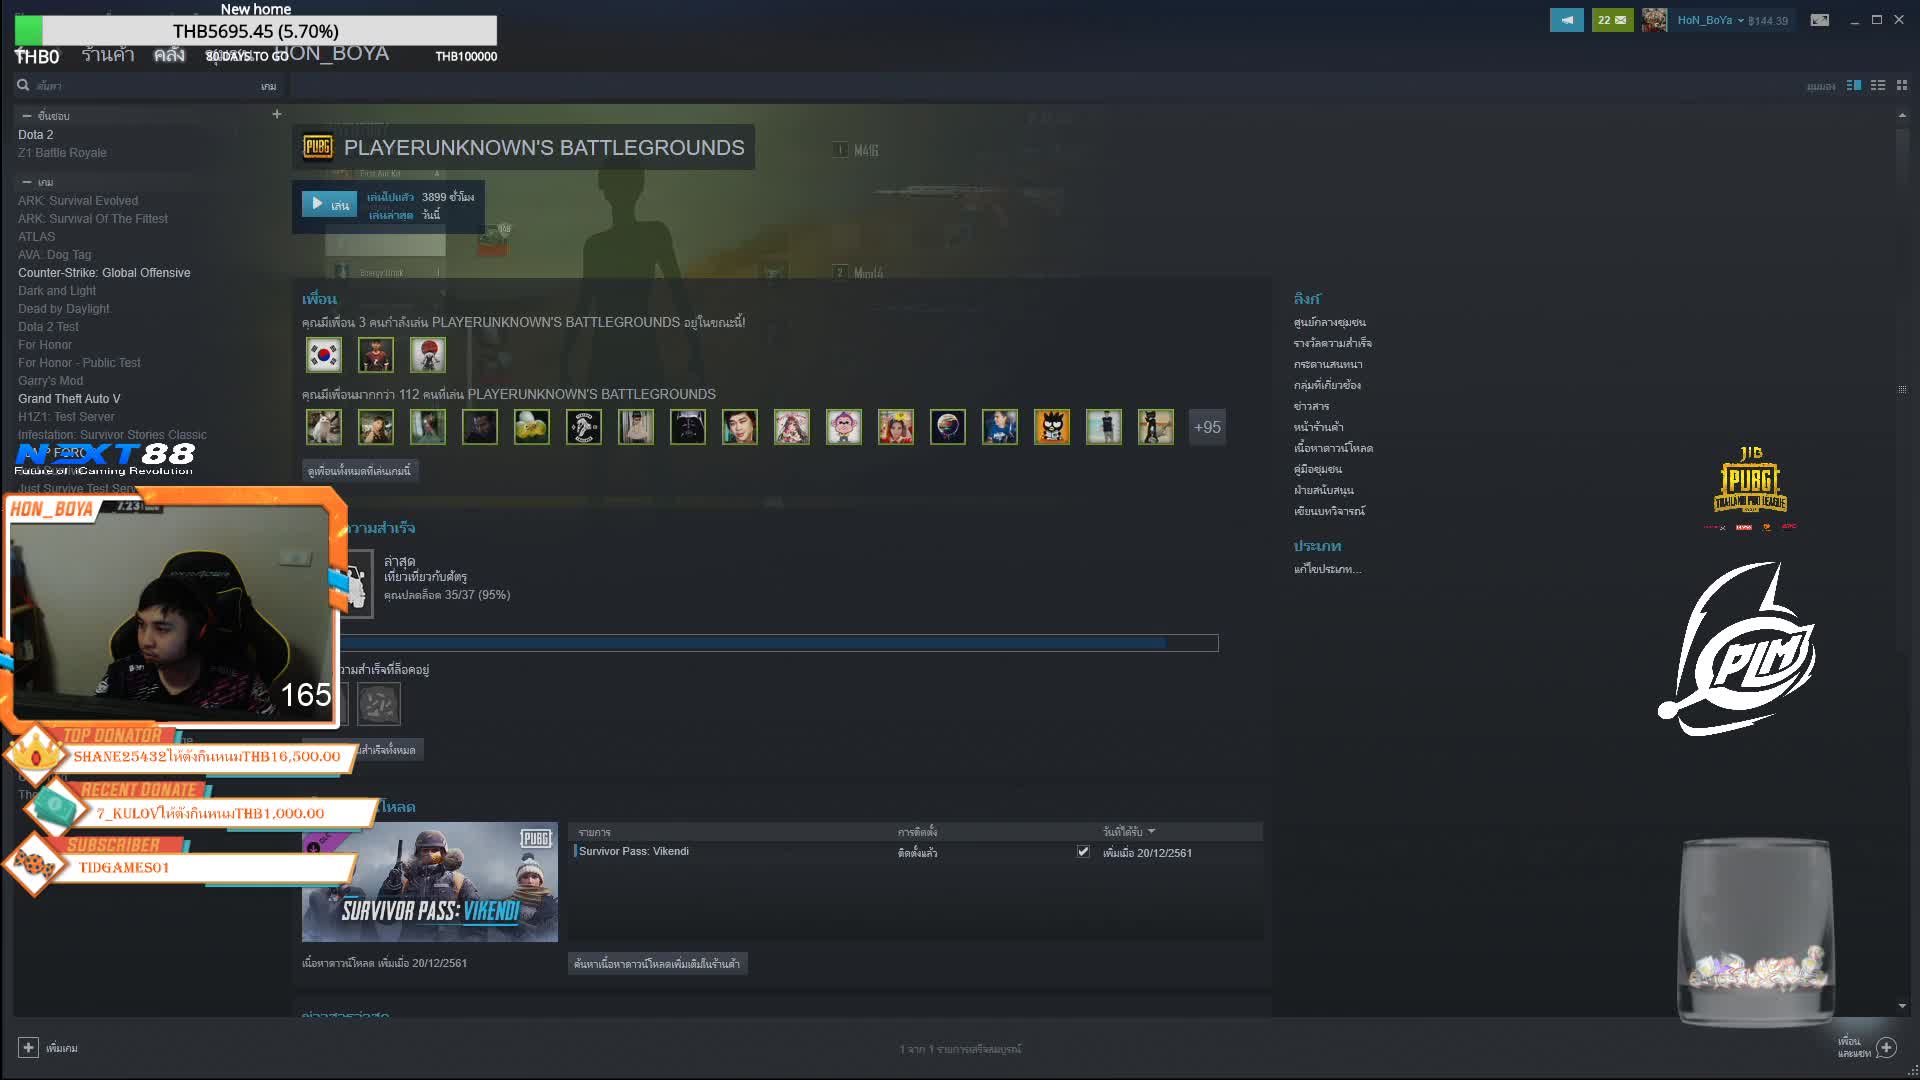Open ข่าวสาร news link
Viewport: 1920px width, 1080px height.
(1311, 406)
